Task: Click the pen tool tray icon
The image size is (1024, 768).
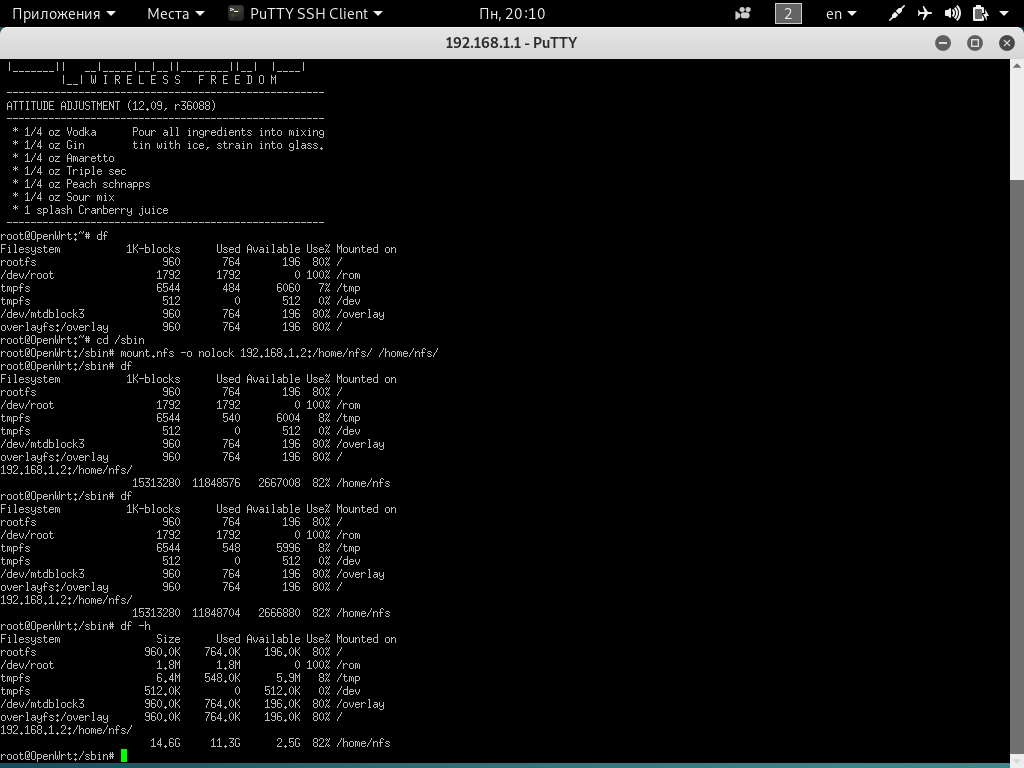Action: pos(897,13)
